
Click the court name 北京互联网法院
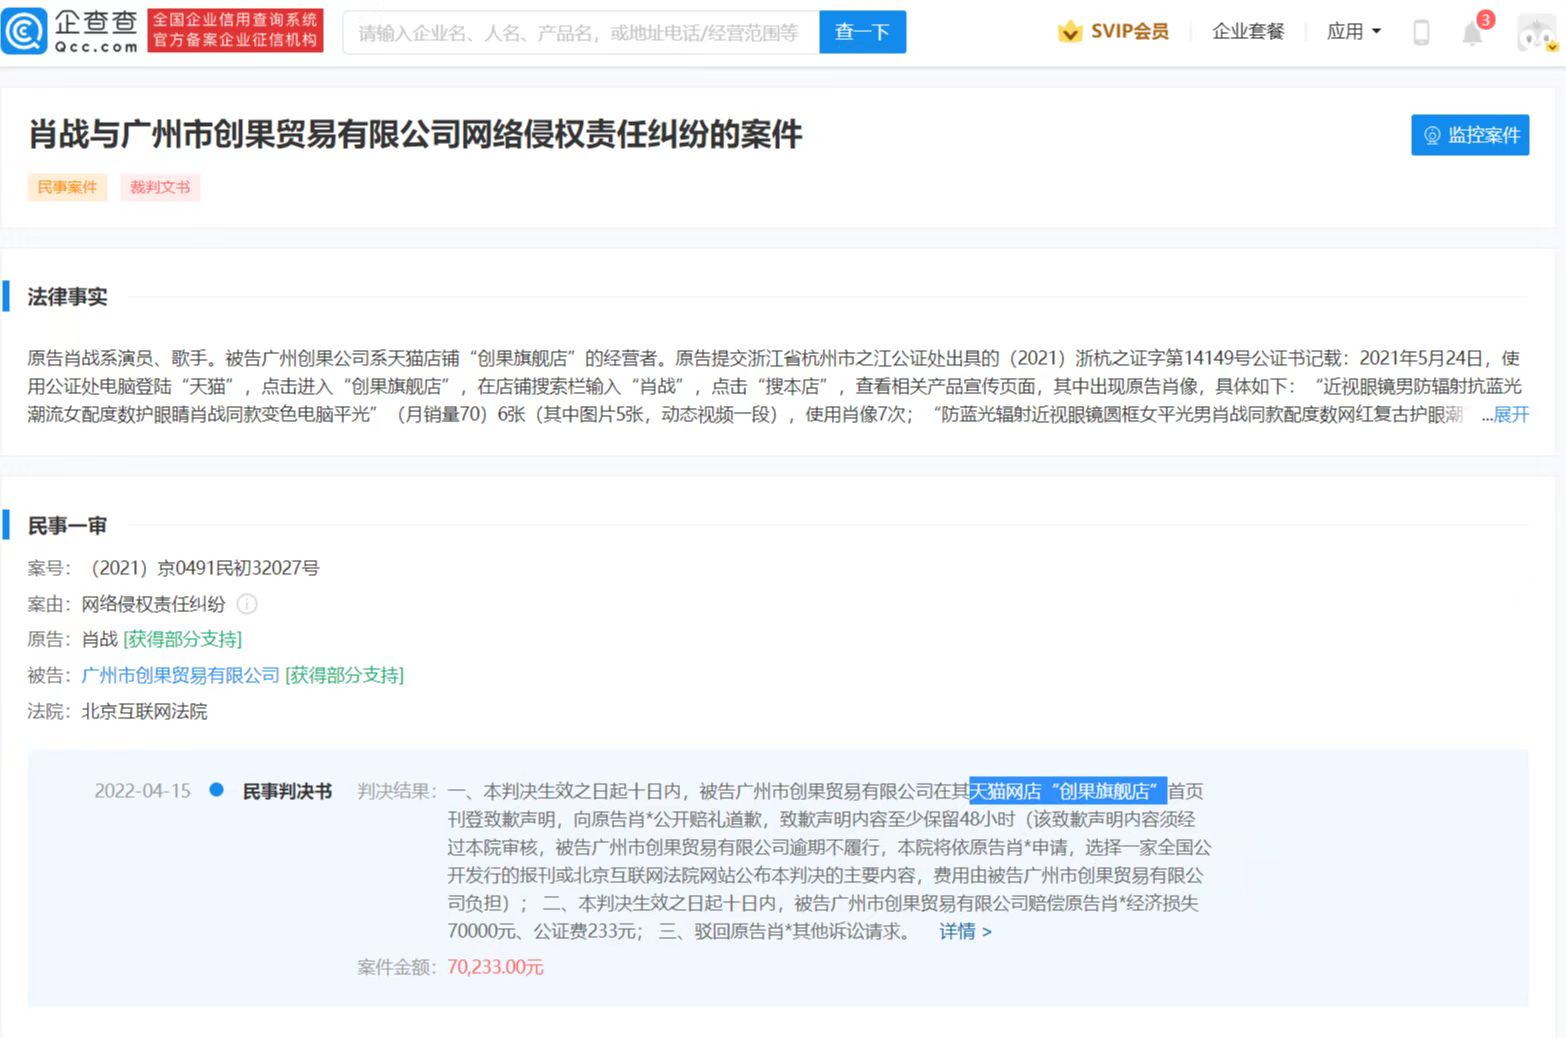click(x=144, y=711)
